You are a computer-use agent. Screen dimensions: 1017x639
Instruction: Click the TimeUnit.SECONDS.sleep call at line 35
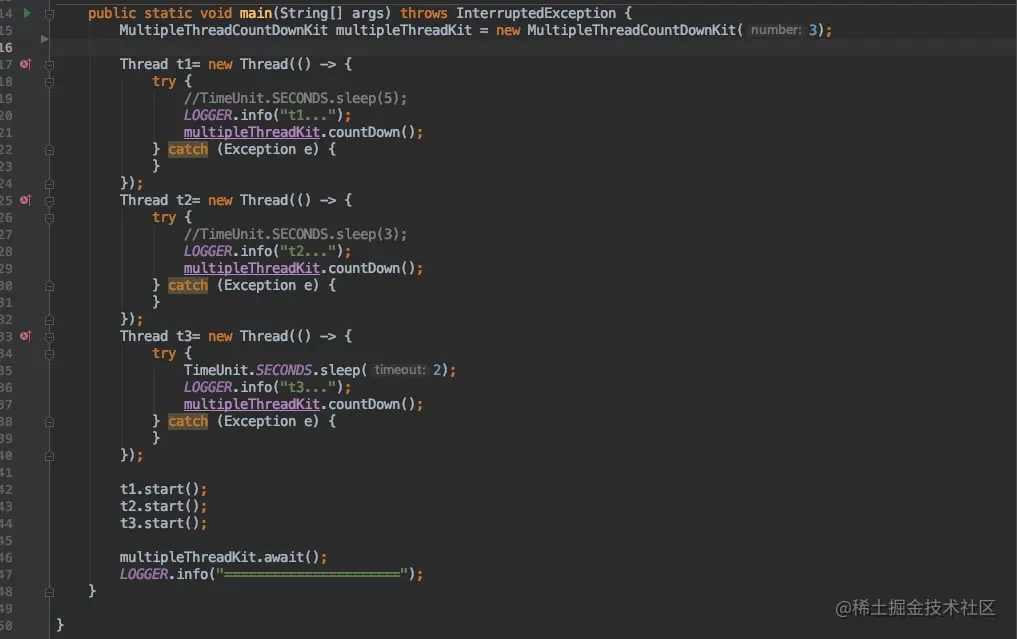coord(320,370)
